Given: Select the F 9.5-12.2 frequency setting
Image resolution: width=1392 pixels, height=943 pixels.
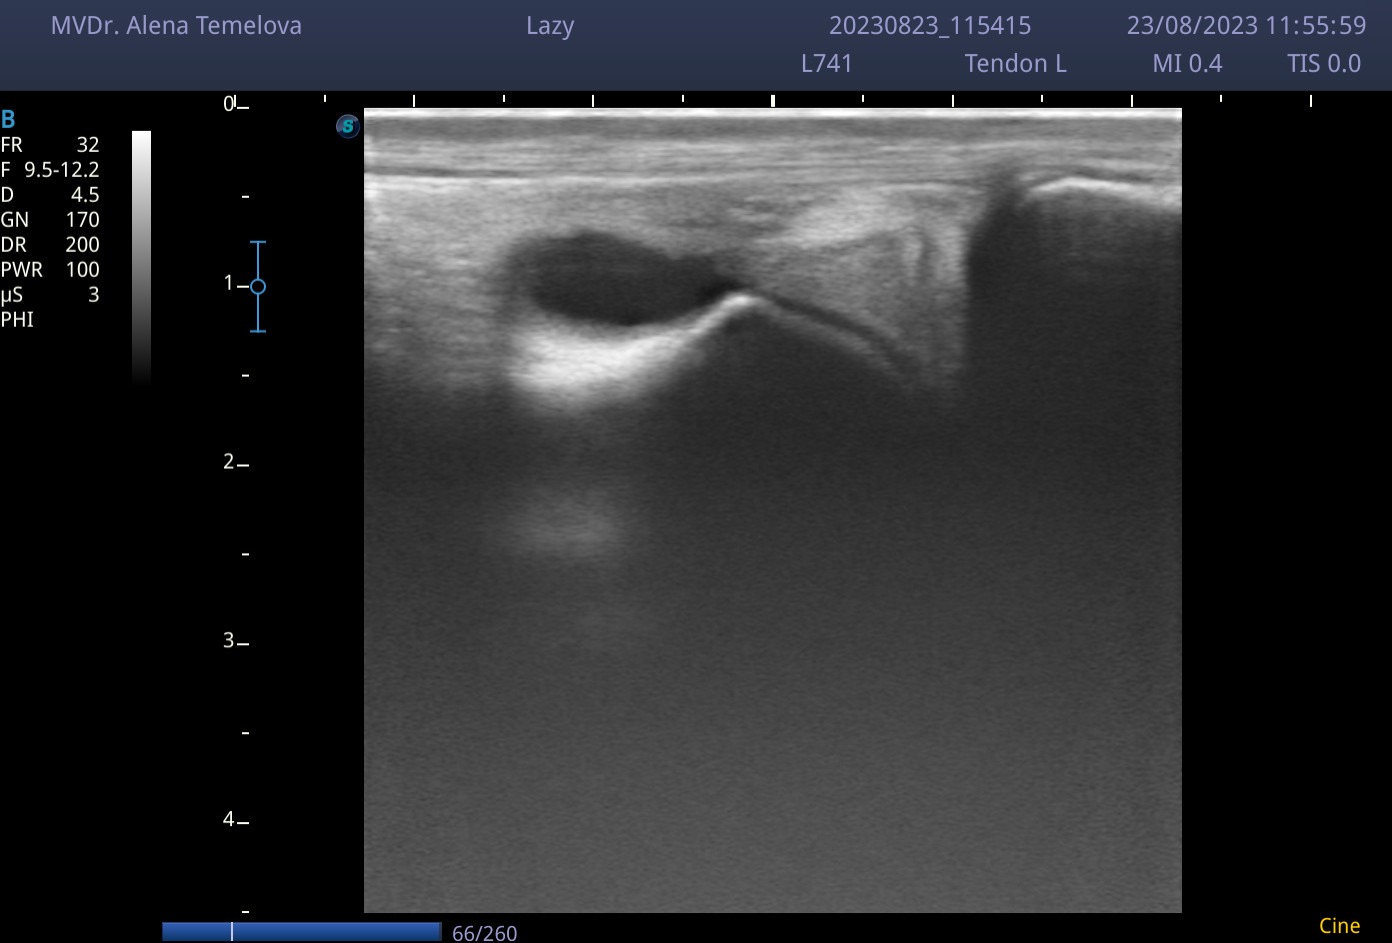Looking at the screenshot, I should pos(50,170).
